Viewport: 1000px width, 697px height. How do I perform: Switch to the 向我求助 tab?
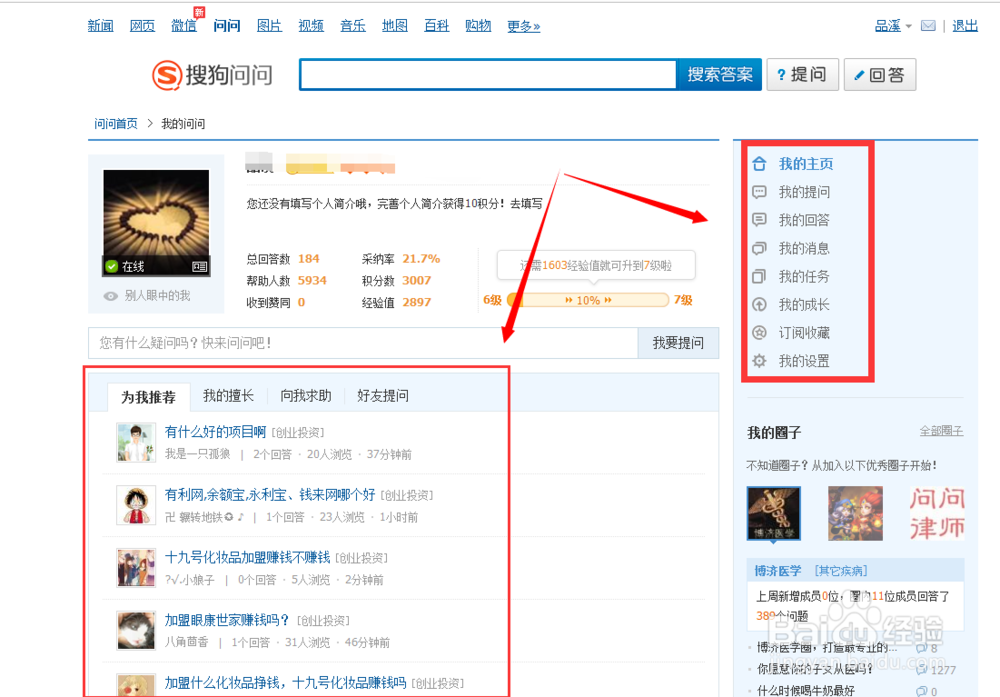pos(305,395)
